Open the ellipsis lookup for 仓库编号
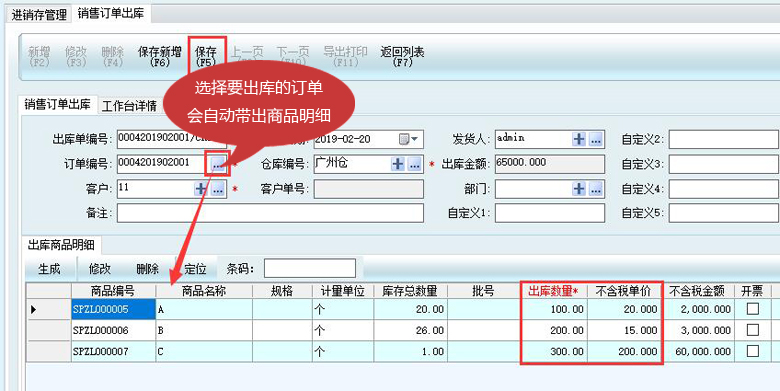The height and width of the screenshot is (391, 780). [x=414, y=164]
